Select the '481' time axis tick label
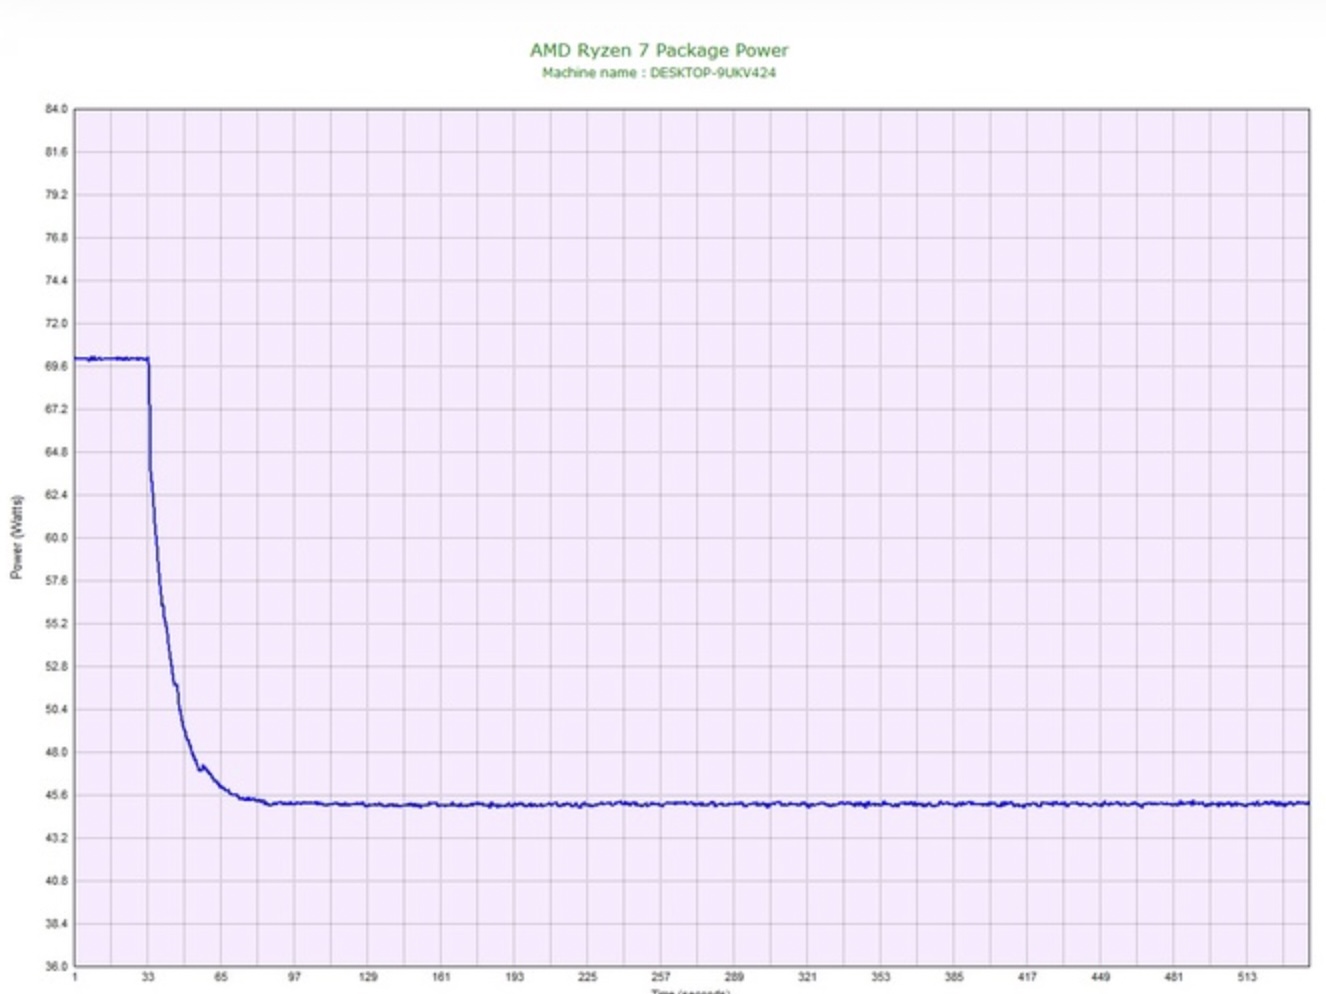The image size is (1326, 994). point(1174,977)
